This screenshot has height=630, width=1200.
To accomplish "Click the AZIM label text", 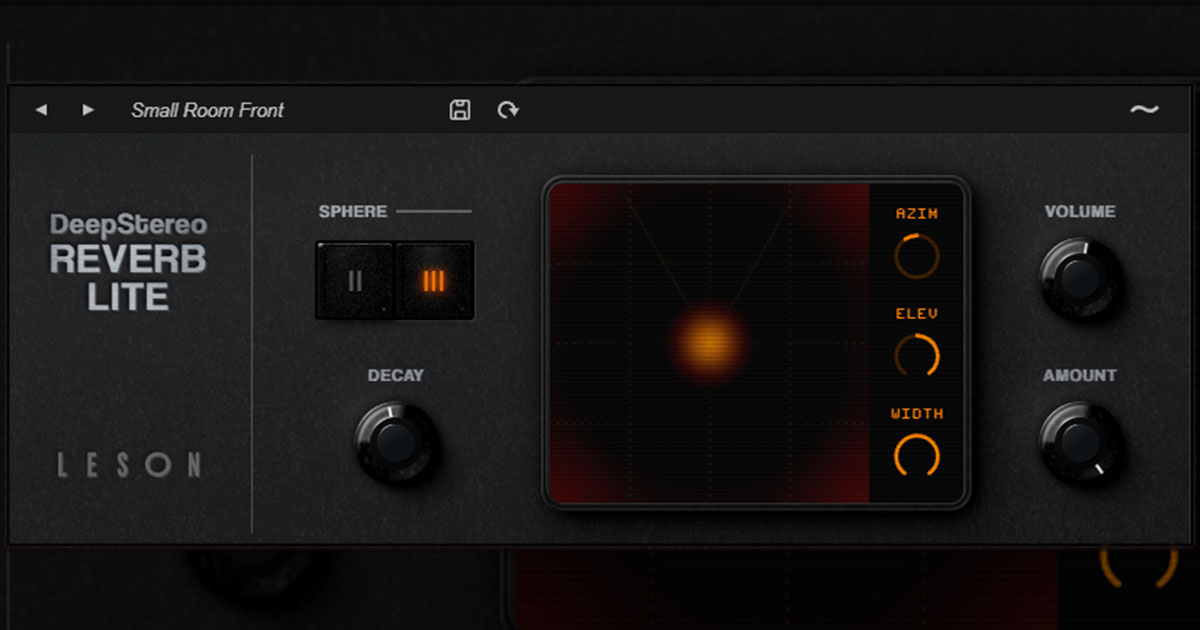I will click(917, 213).
